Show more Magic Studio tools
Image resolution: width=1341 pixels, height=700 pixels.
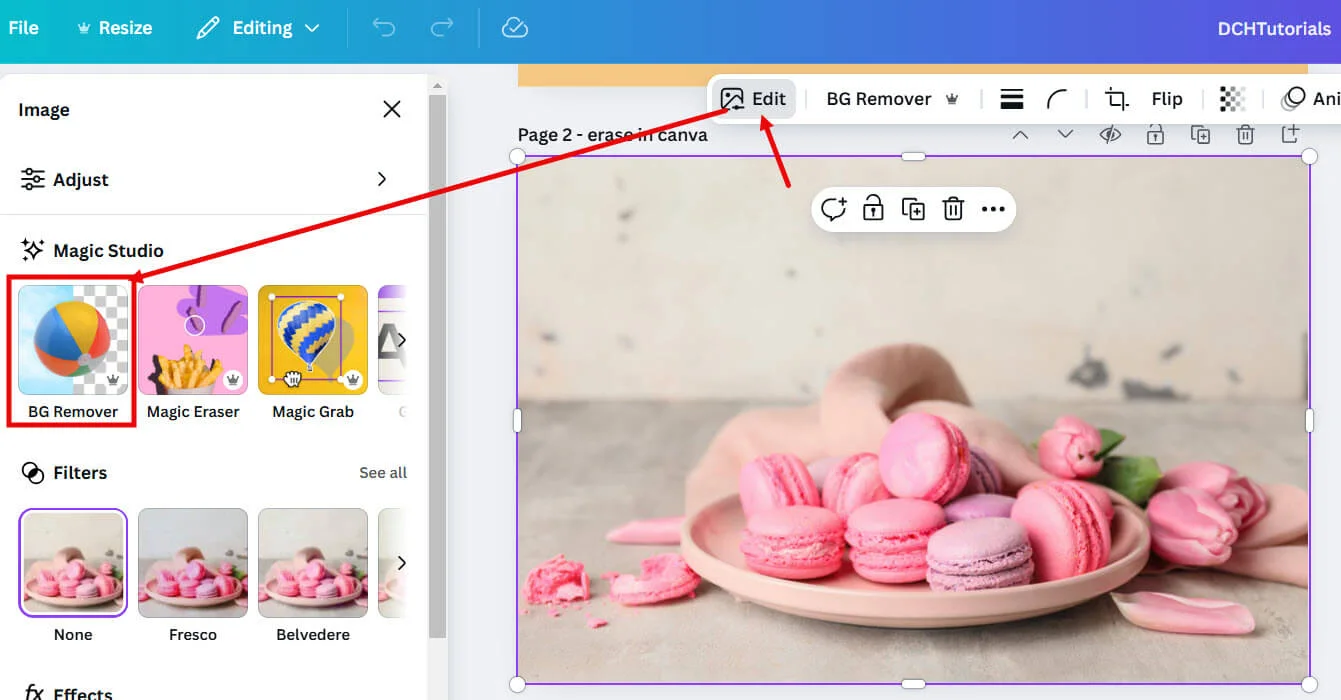tap(401, 340)
